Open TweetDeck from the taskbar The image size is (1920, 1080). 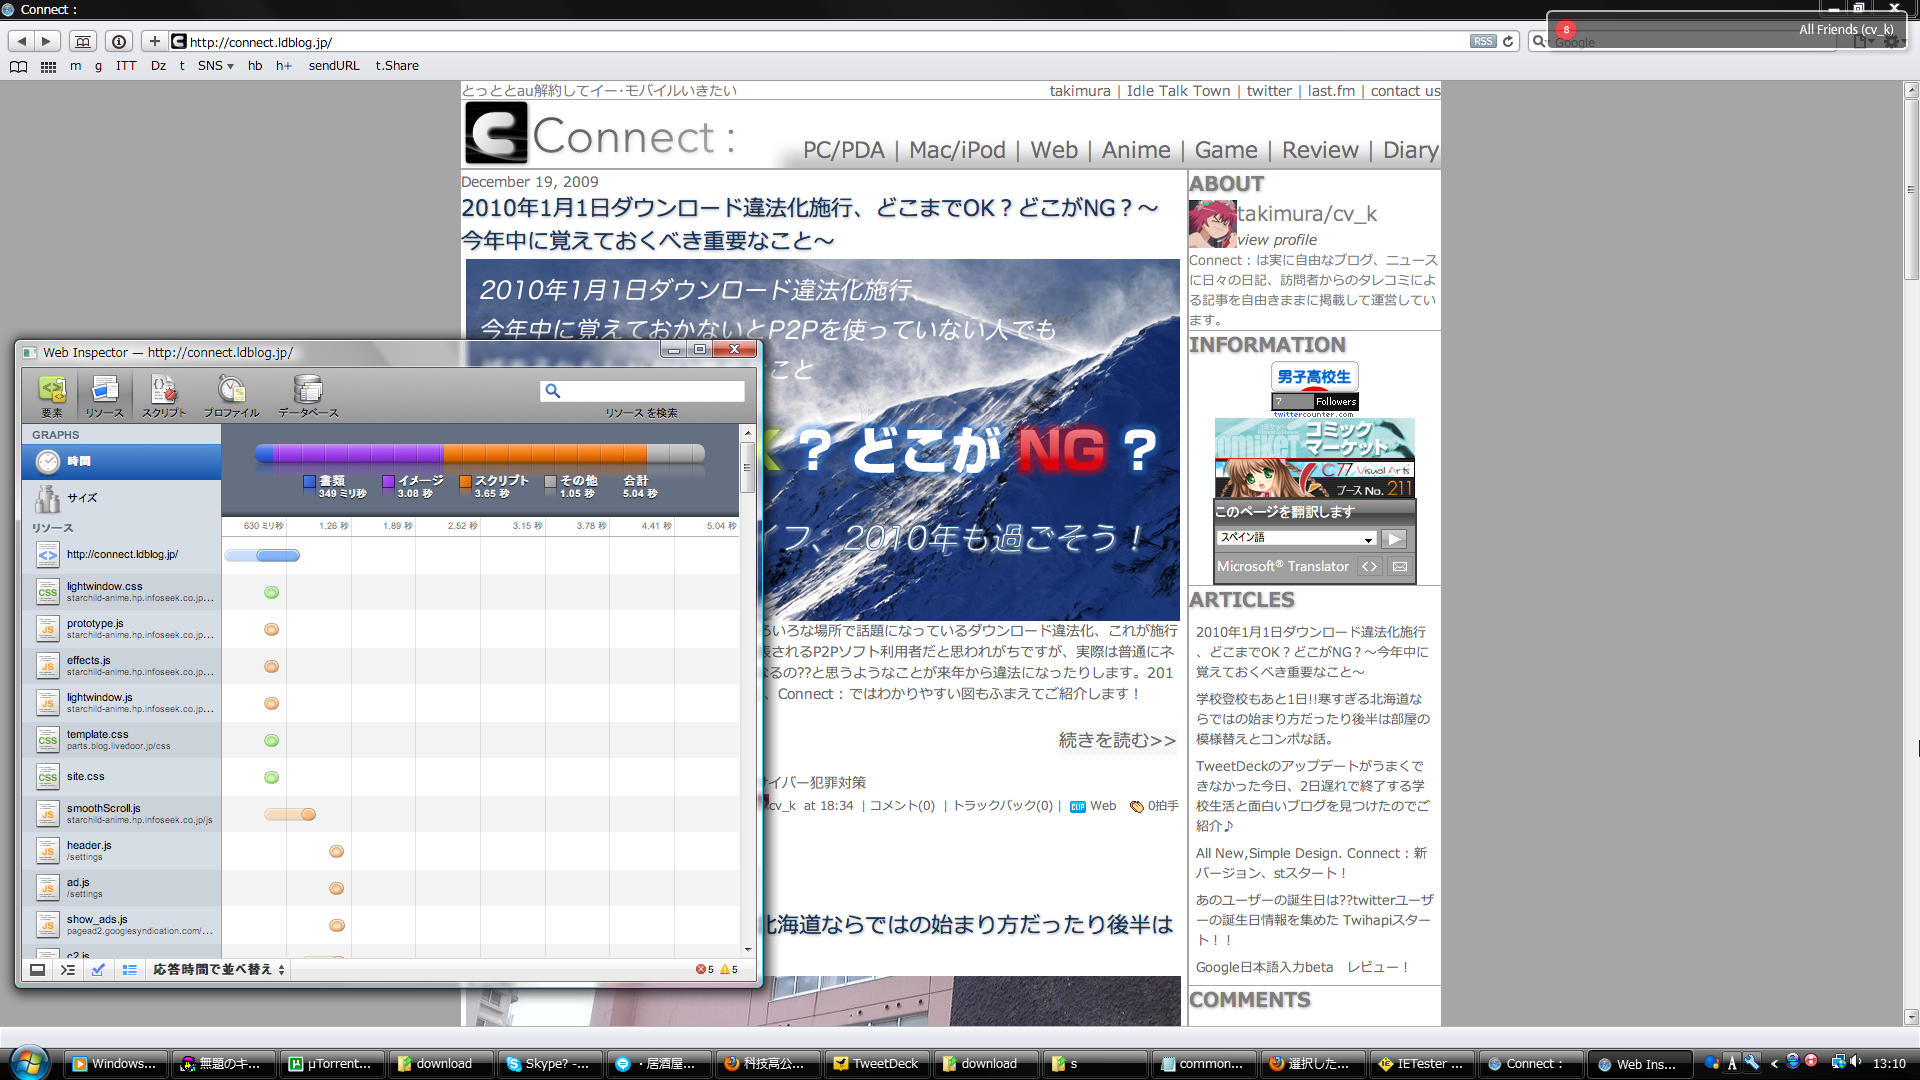pos(876,1064)
